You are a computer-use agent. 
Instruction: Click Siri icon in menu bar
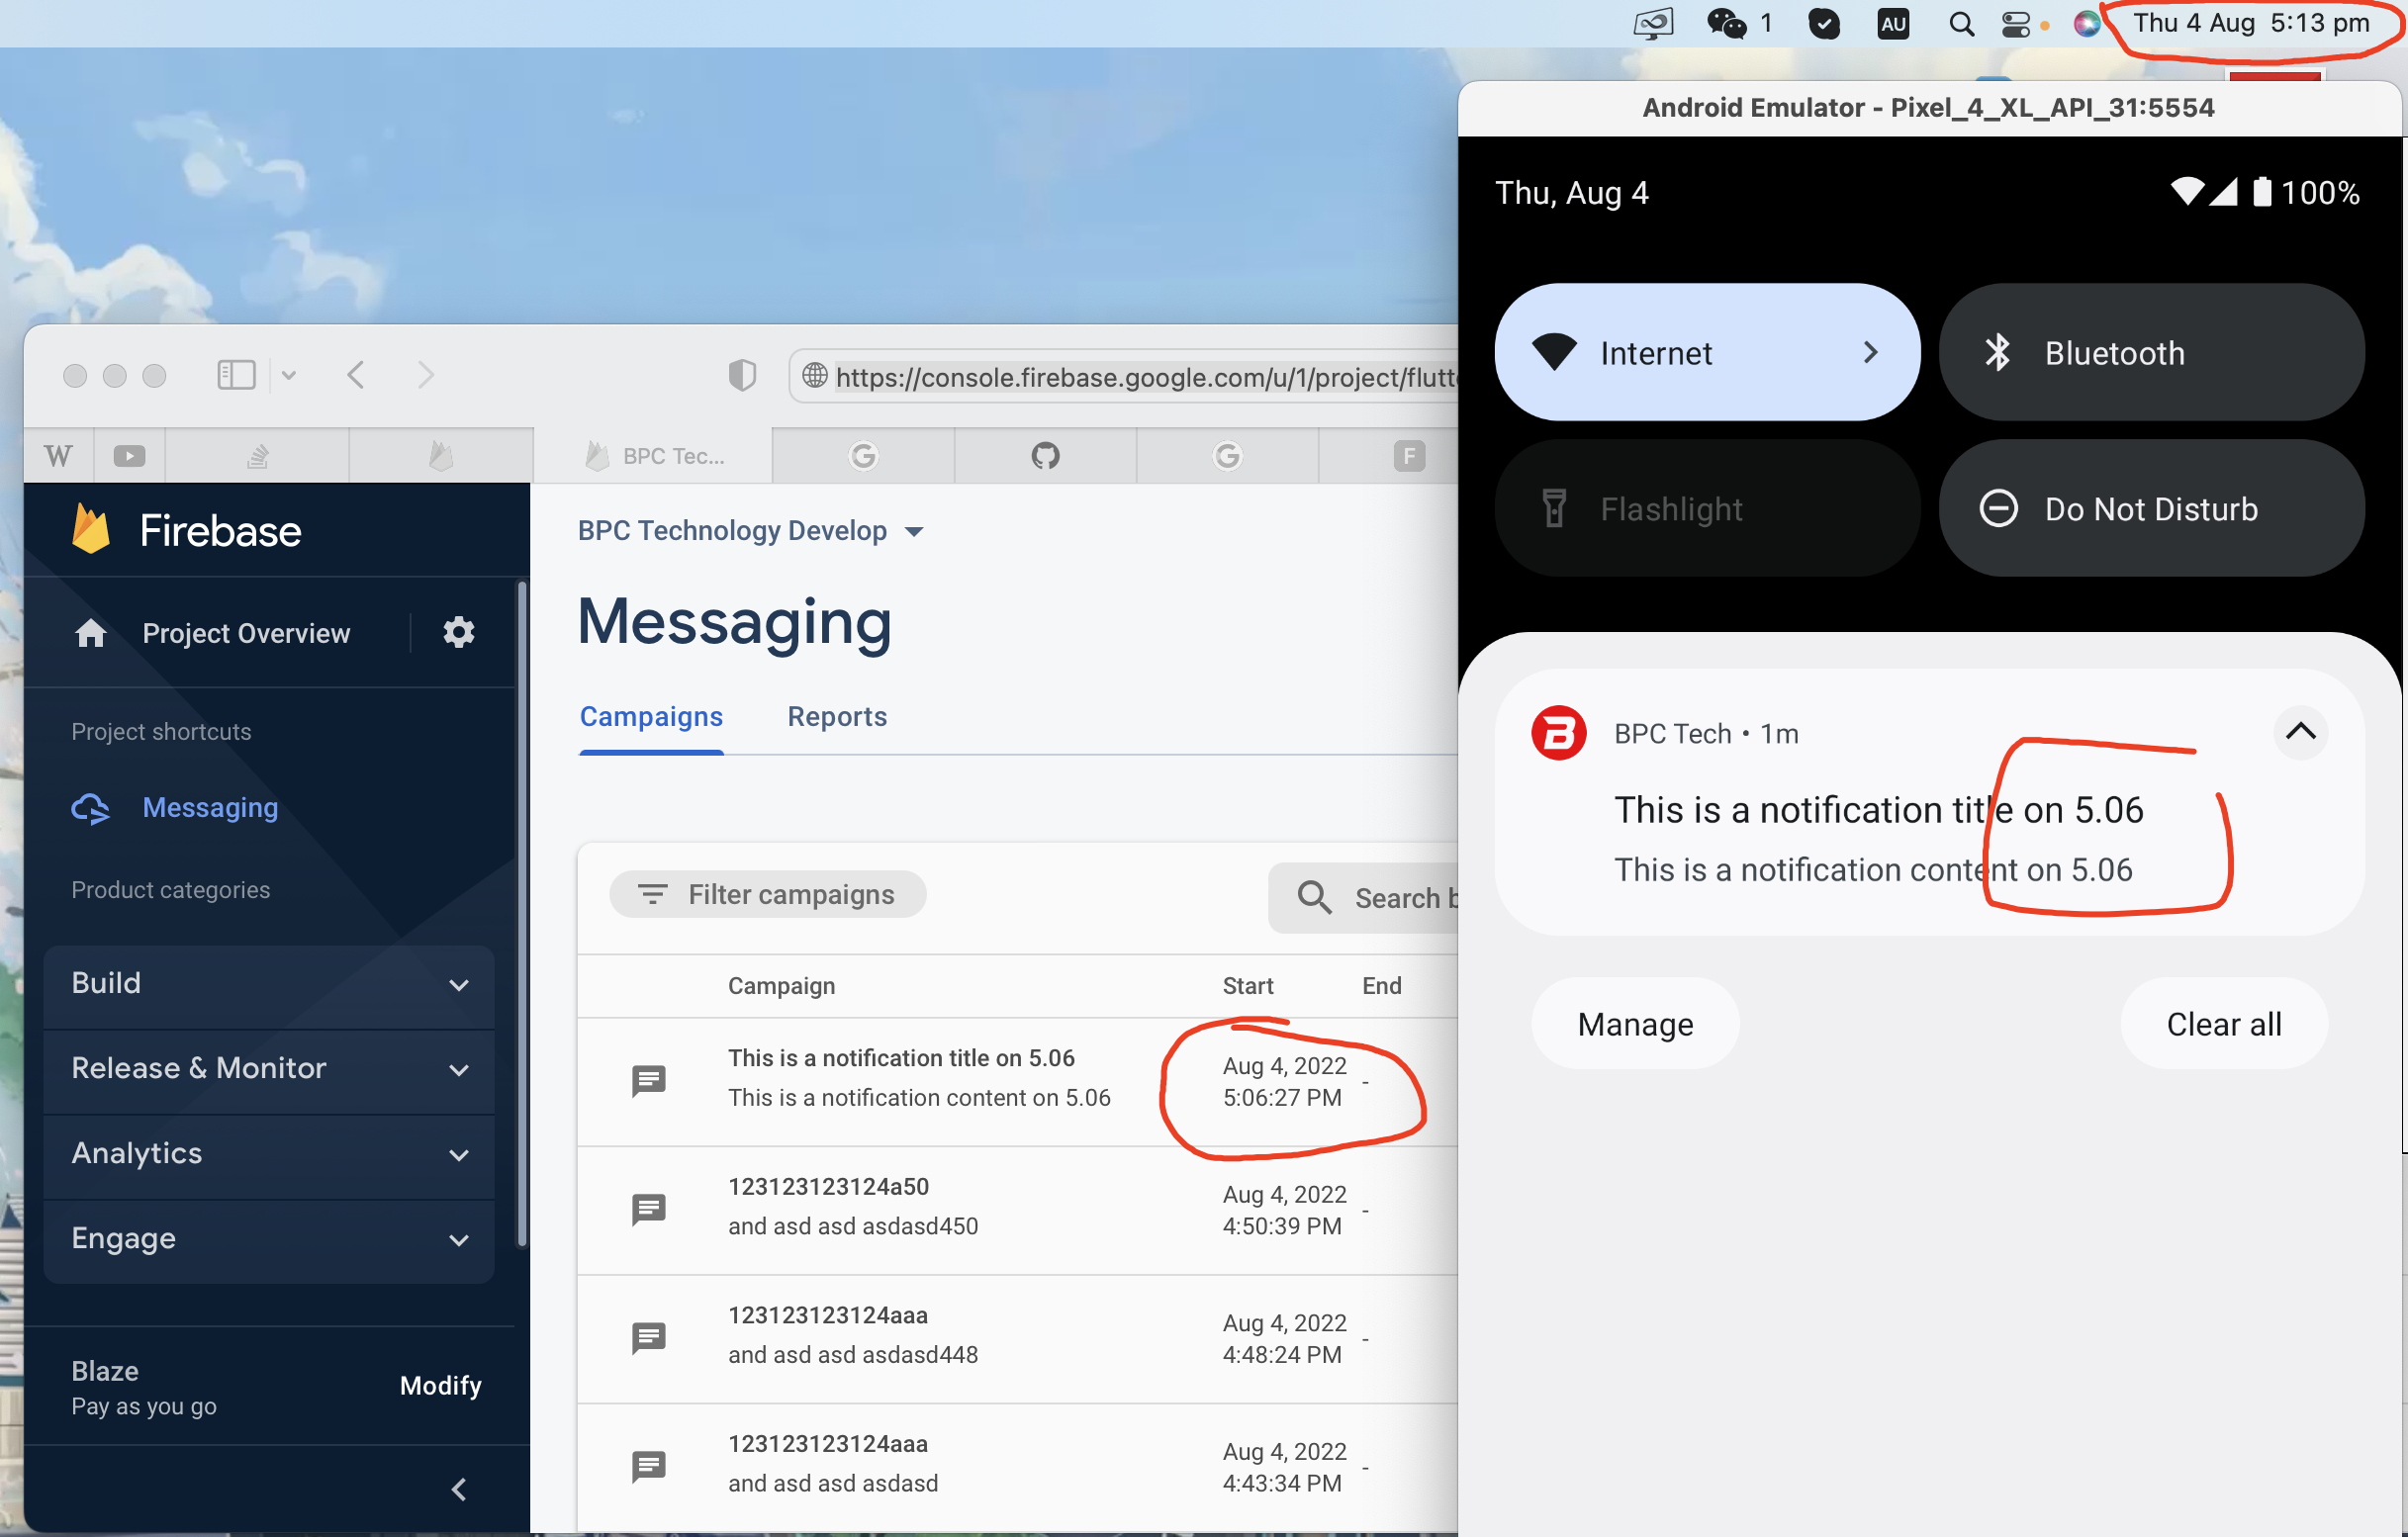click(2087, 24)
